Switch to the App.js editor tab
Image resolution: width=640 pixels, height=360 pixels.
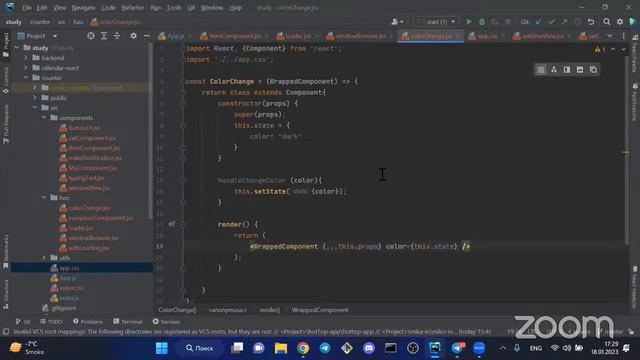[173, 36]
